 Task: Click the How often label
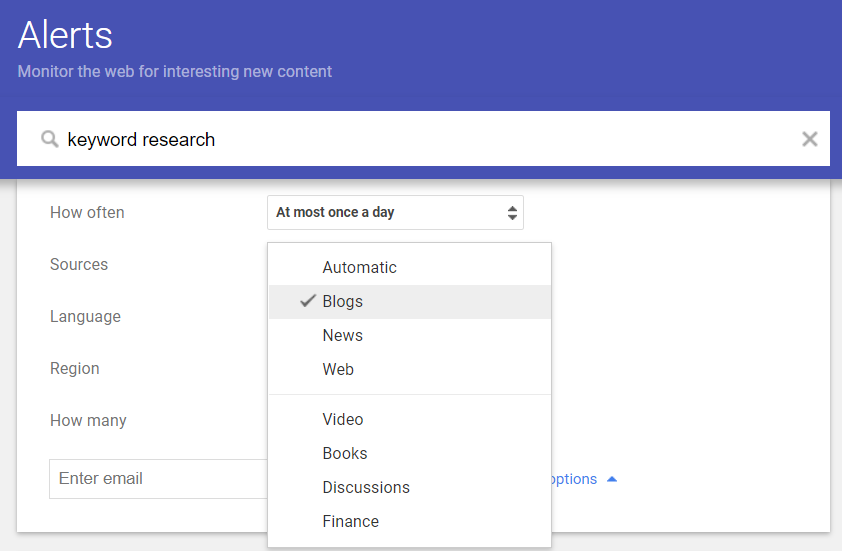click(87, 213)
